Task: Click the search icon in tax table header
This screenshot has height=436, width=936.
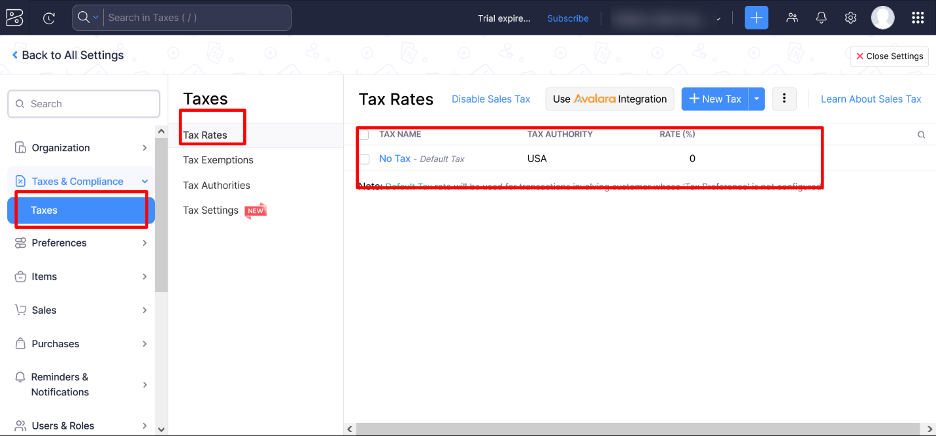Action: [921, 135]
